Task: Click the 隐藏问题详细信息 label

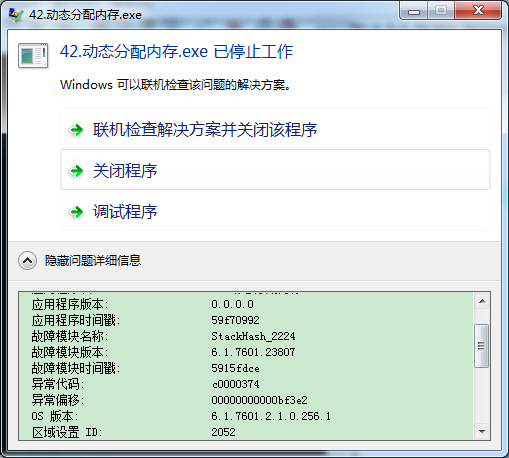Action: click(93, 261)
